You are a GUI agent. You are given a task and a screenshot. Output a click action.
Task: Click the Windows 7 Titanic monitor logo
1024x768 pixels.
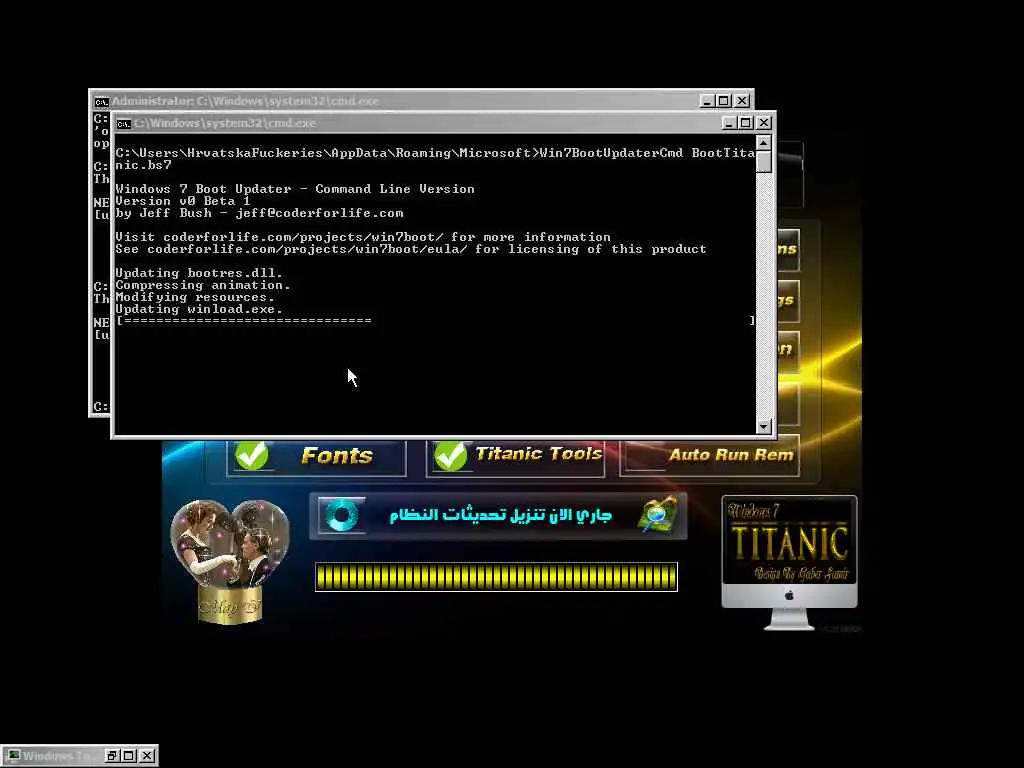[x=789, y=562]
